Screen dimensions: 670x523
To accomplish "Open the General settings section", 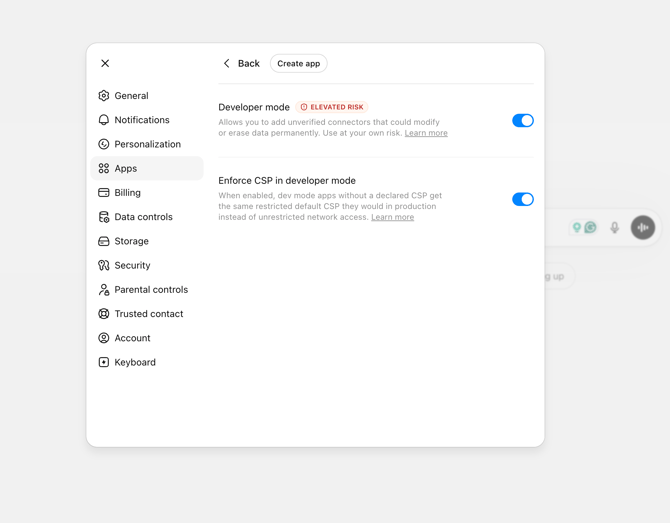I will (147, 96).
